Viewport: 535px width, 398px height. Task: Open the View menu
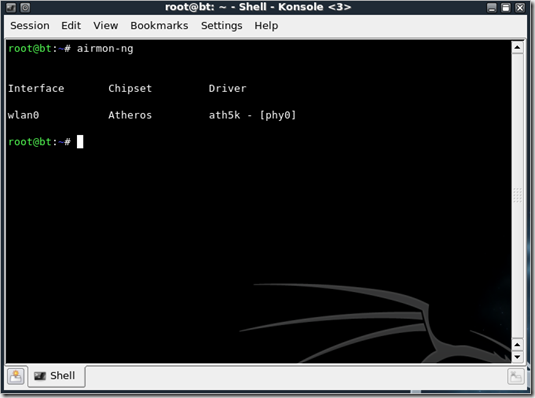click(106, 26)
